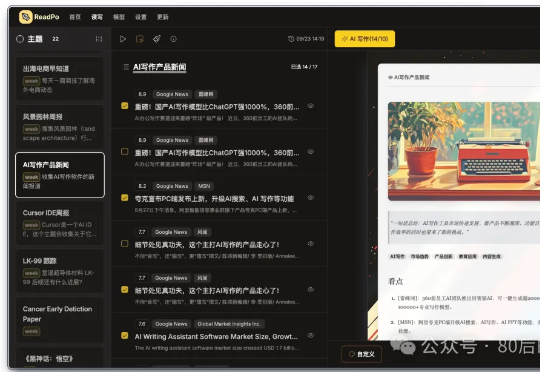Click the 22 topic count badge

click(55, 39)
